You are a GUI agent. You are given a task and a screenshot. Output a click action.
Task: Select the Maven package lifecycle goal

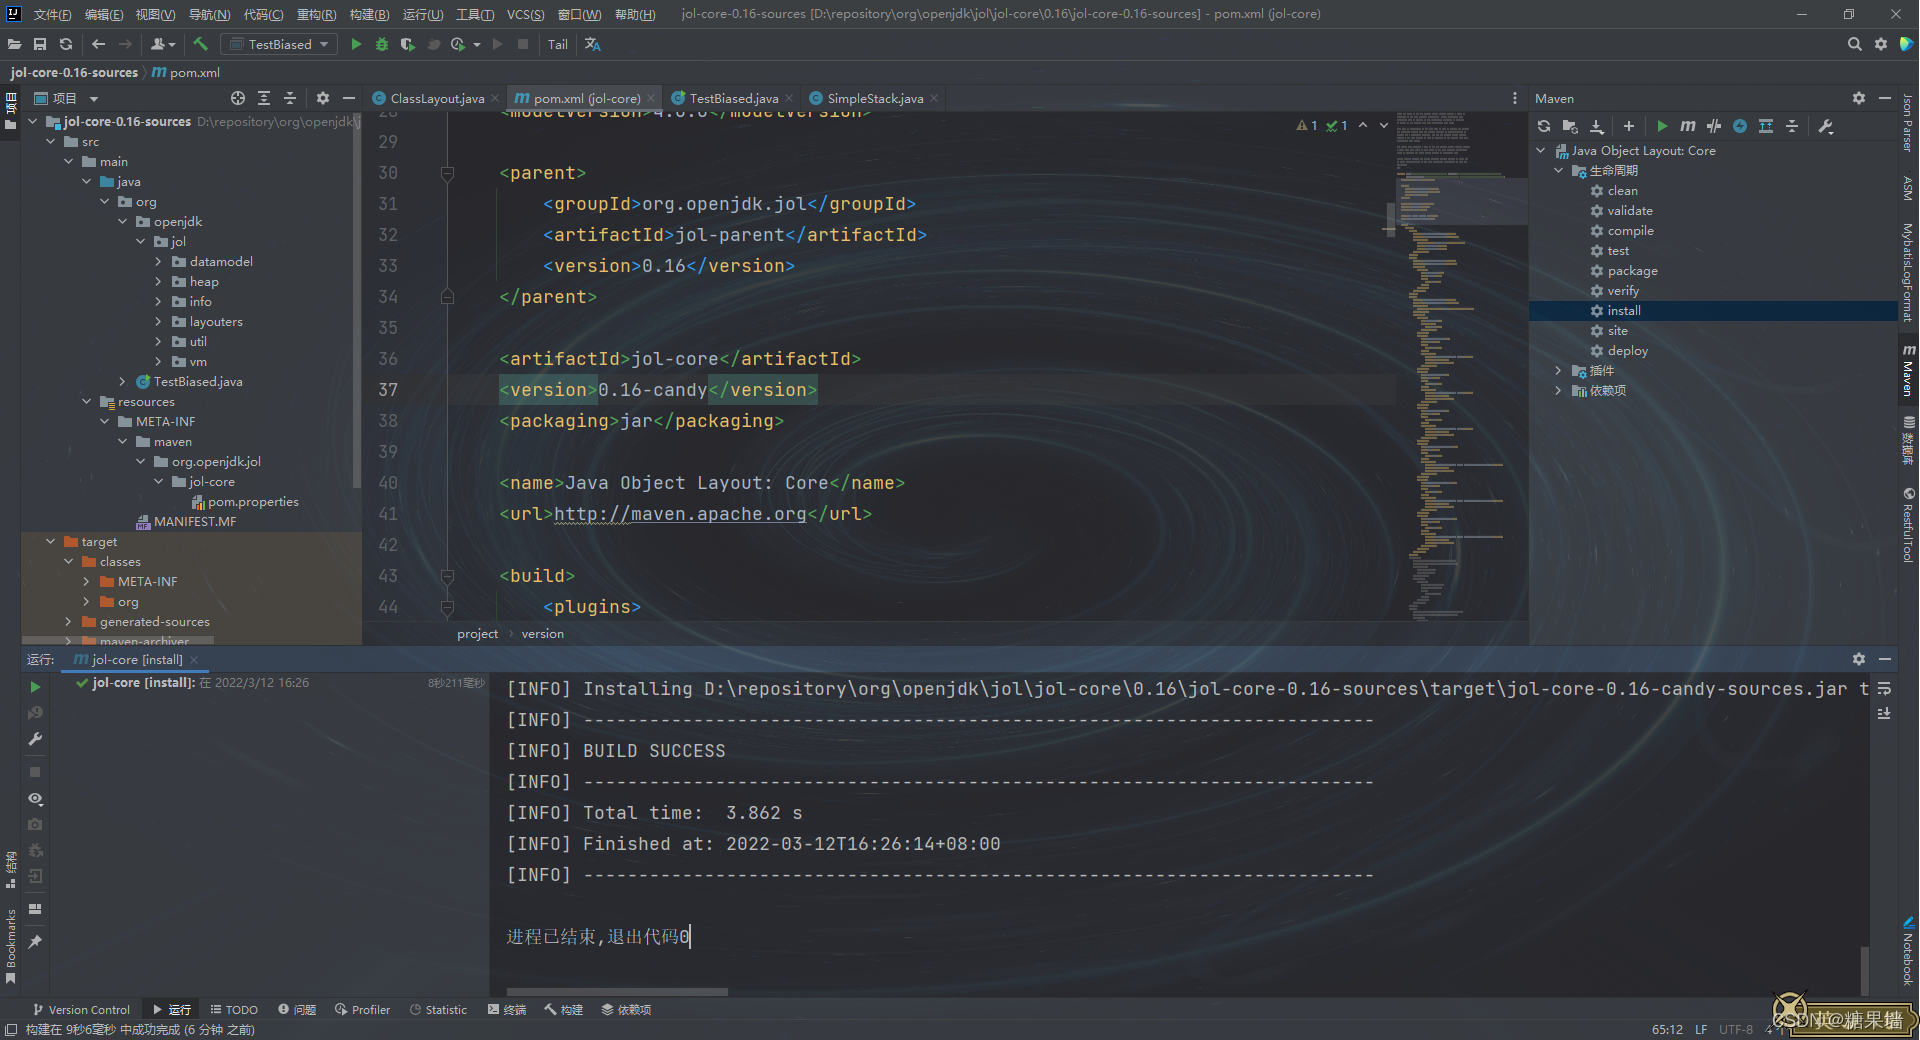pyautogui.click(x=1632, y=271)
